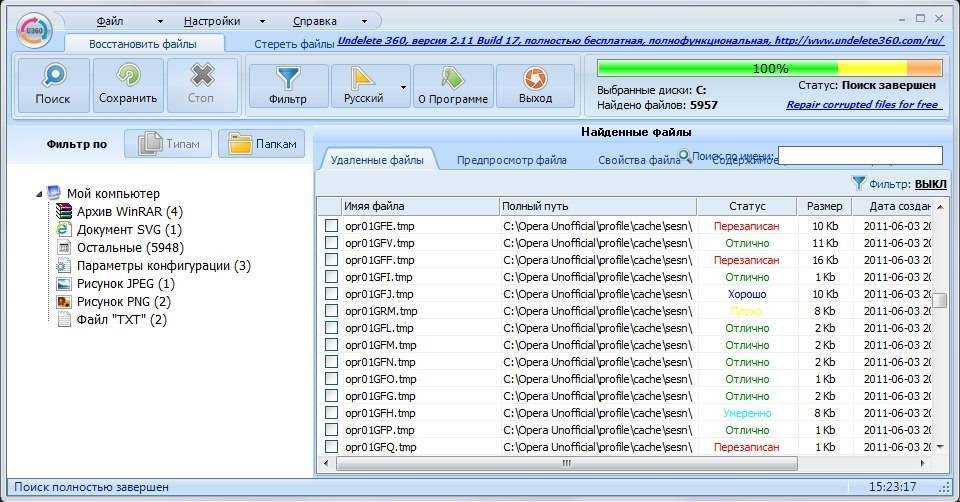
Task: Open the dropdown arrow next to Справка
Action: pyautogui.click(x=364, y=21)
